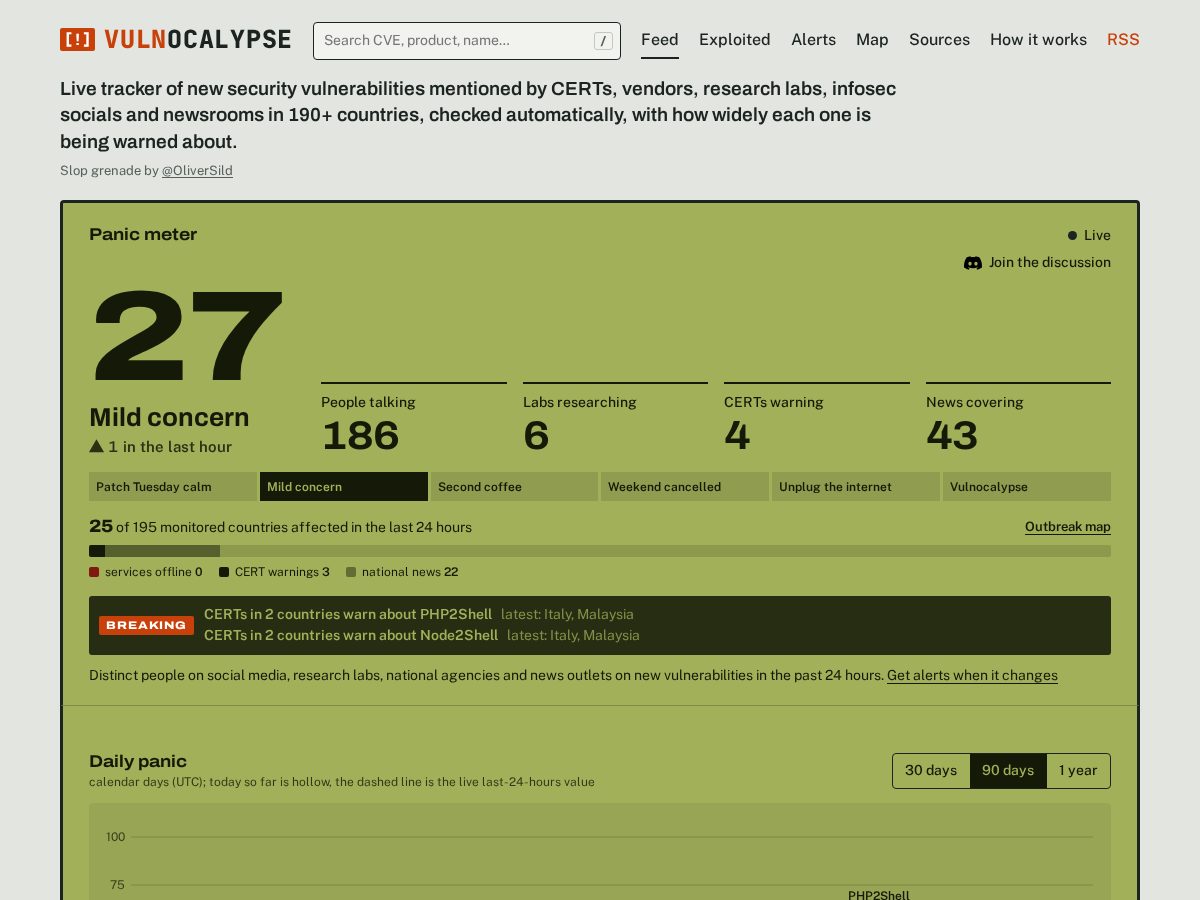Click Get alerts when it changes
This screenshot has height=900, width=1200.
(x=972, y=676)
